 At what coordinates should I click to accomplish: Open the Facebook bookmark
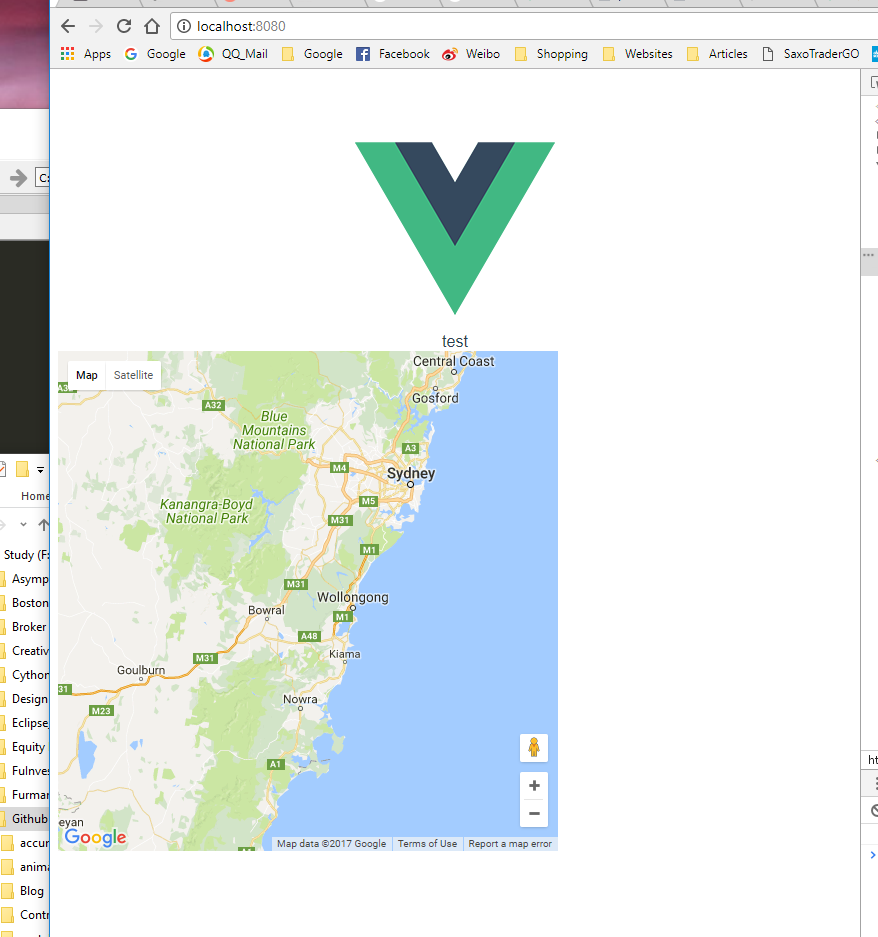(393, 54)
